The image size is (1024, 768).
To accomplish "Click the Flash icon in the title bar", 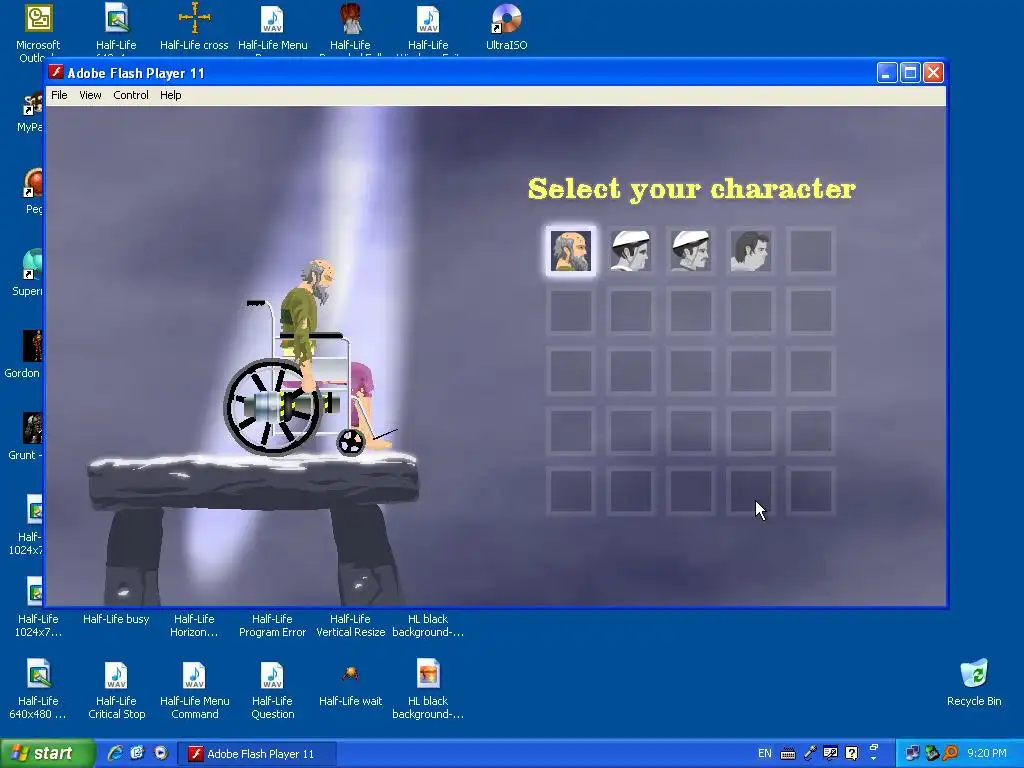I will pos(56,72).
